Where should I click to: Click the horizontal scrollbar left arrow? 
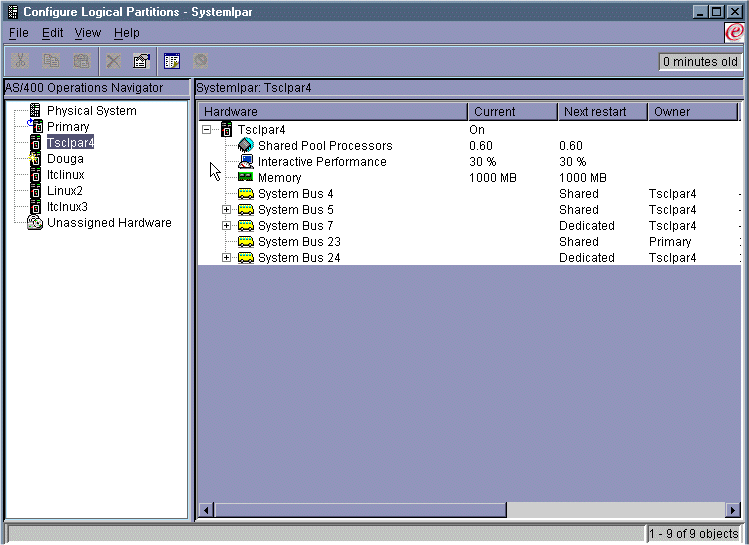click(206, 510)
